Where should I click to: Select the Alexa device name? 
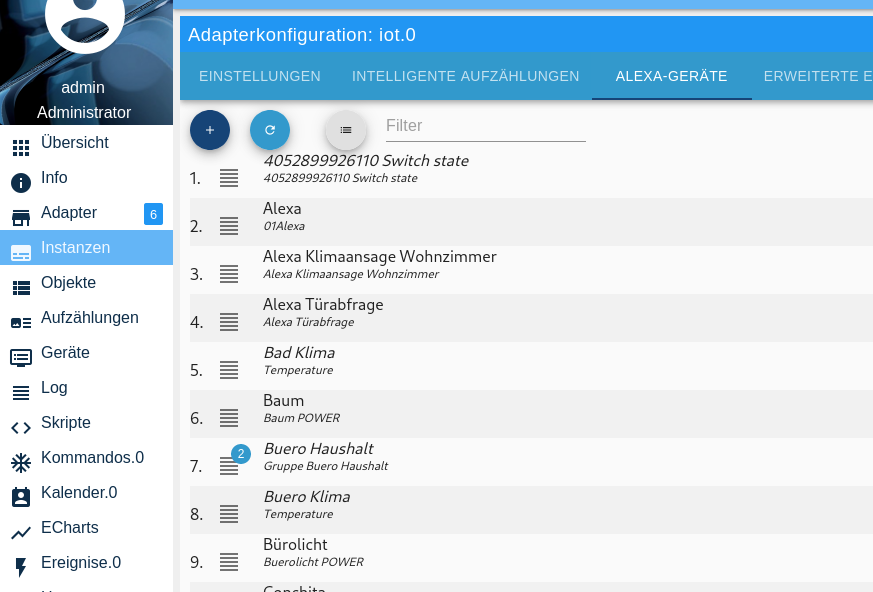(x=282, y=209)
